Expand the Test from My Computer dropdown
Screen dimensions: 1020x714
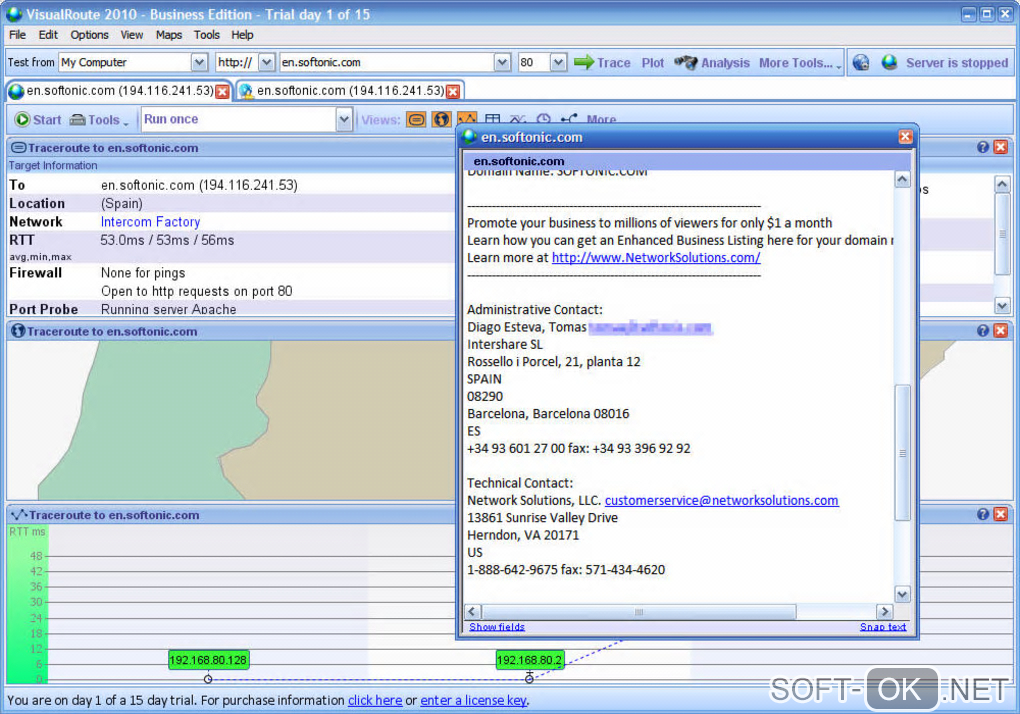[x=199, y=62]
